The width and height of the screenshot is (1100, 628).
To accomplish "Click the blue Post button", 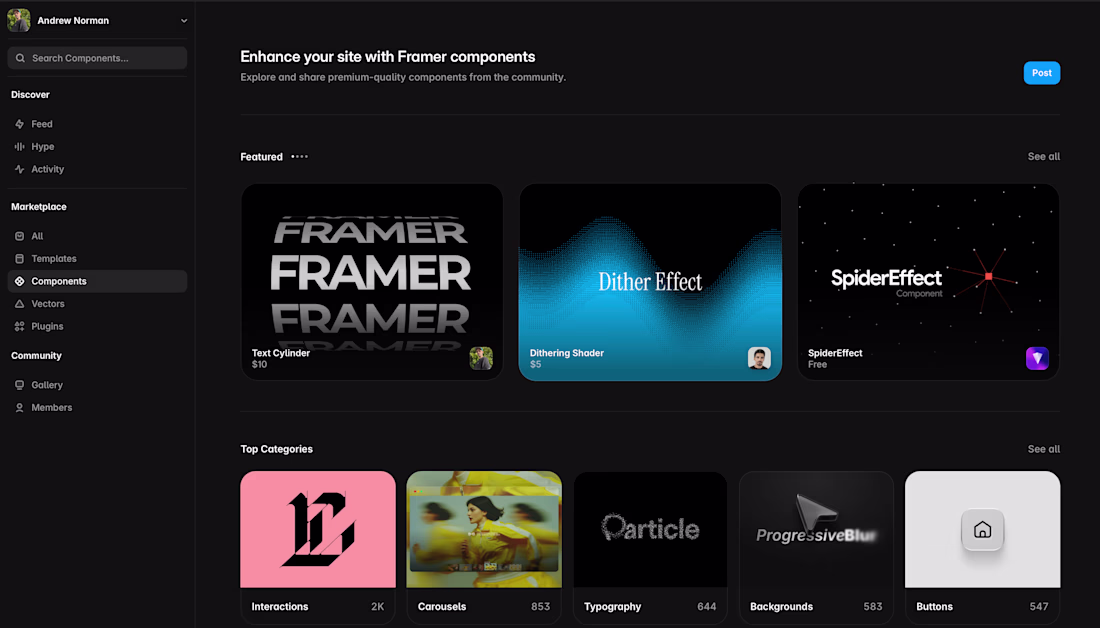I will tap(1042, 73).
